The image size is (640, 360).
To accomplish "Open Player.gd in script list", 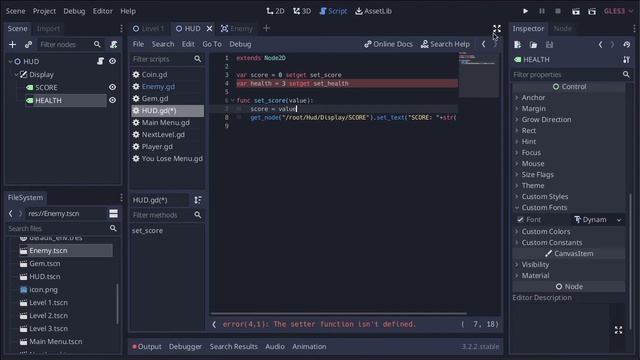I will pyautogui.click(x=157, y=147).
